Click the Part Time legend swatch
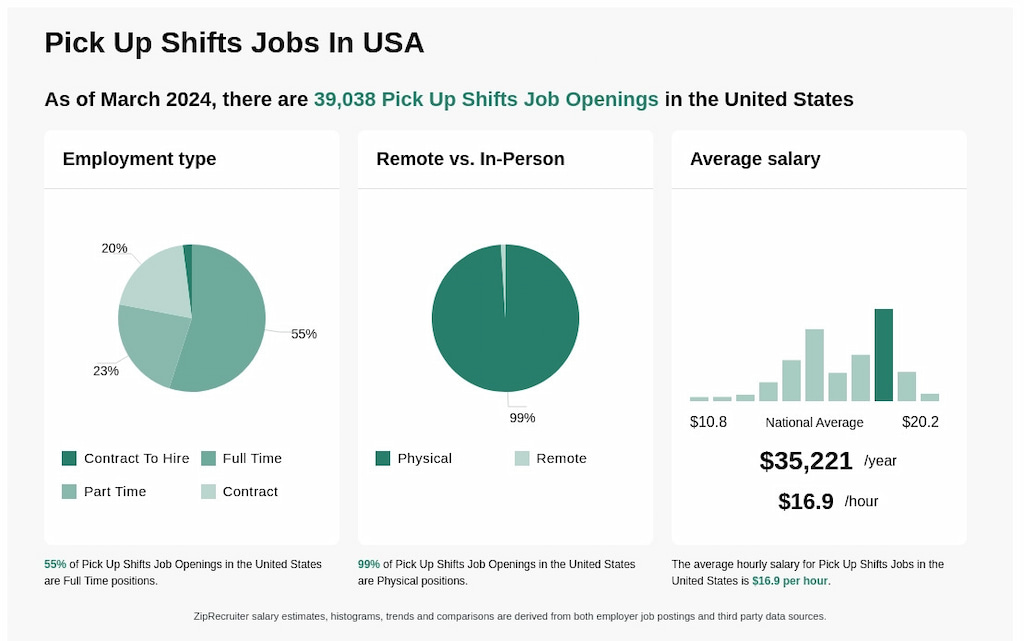This screenshot has height=641, width=1024. (x=69, y=491)
